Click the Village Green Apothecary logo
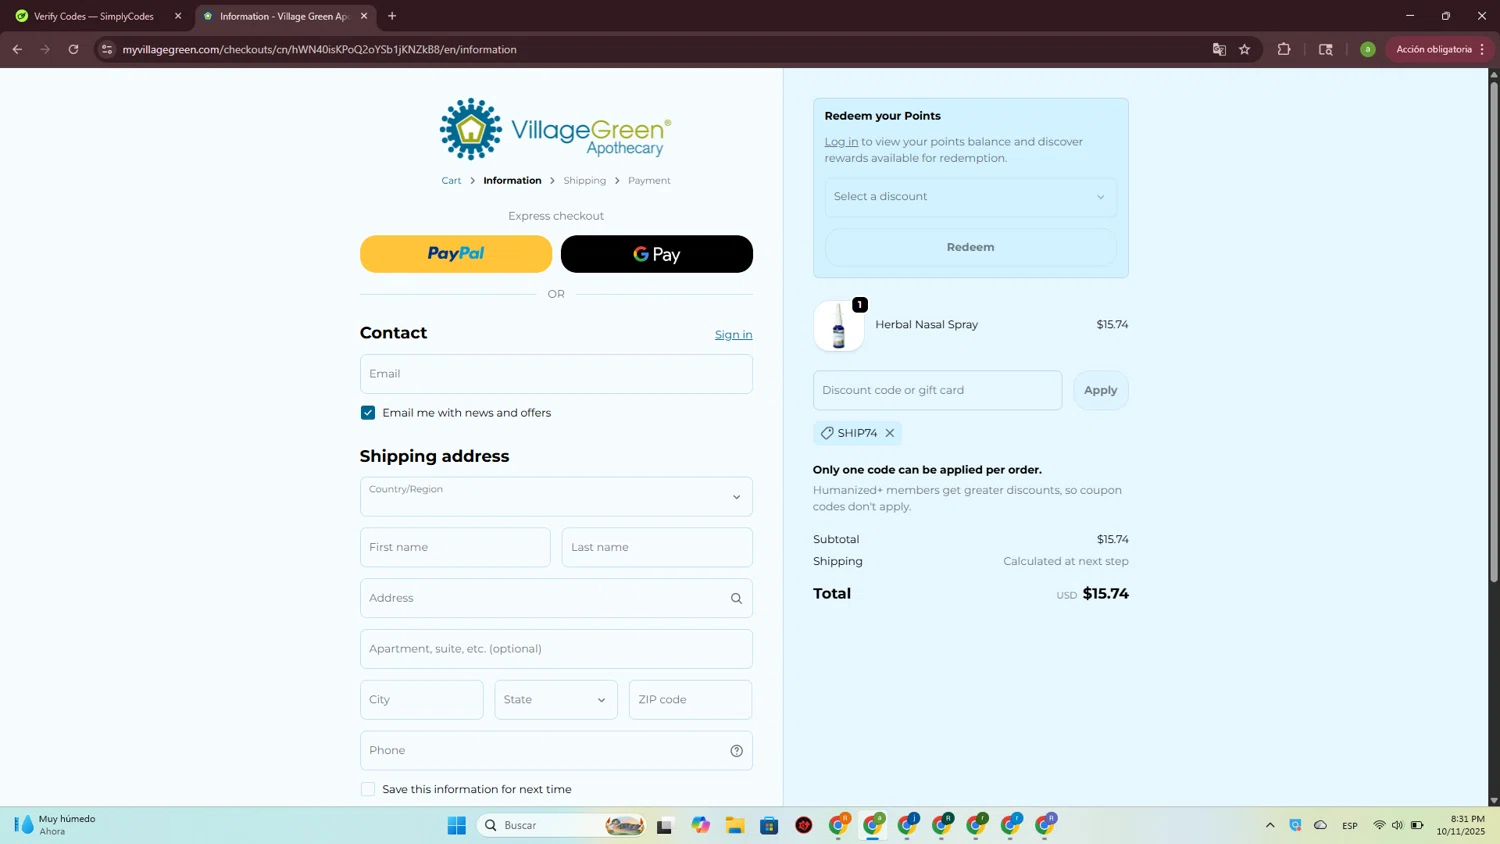 tap(556, 129)
